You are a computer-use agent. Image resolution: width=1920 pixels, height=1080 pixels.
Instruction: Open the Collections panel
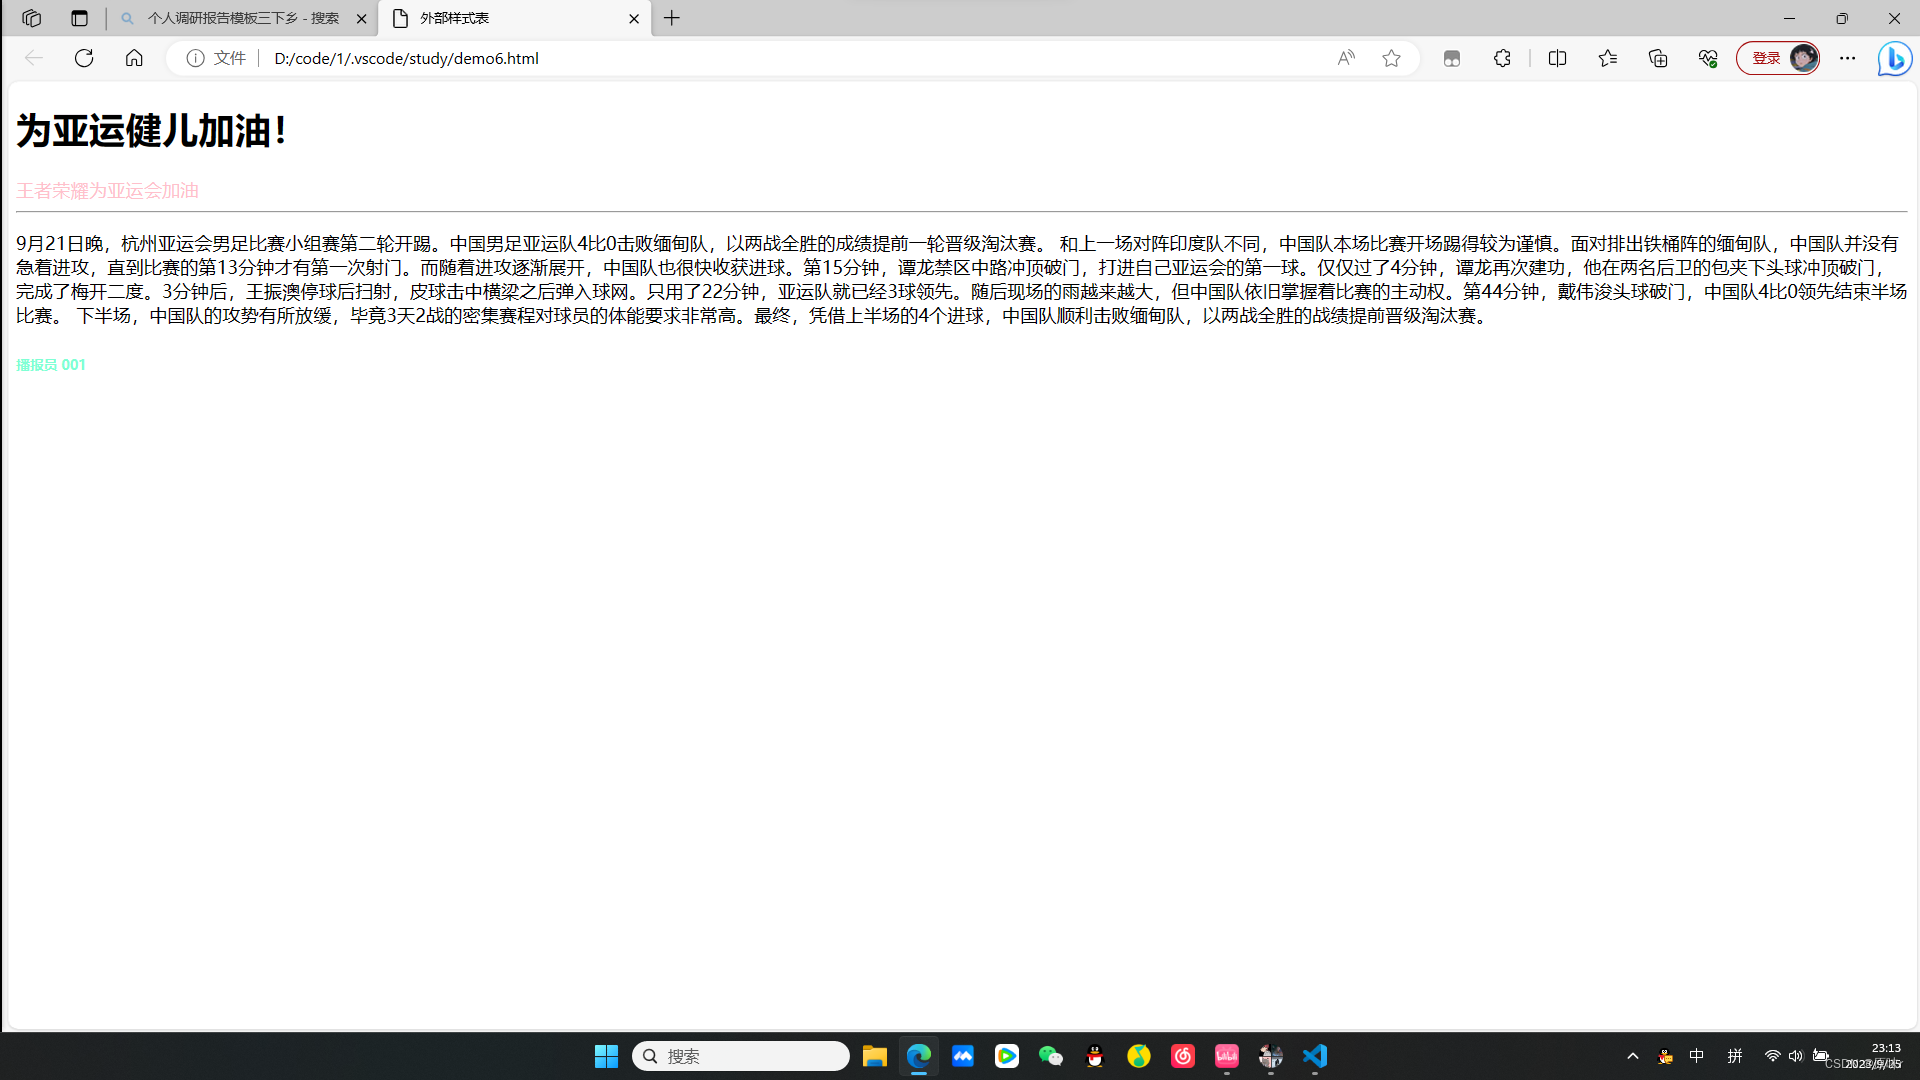tap(1658, 58)
